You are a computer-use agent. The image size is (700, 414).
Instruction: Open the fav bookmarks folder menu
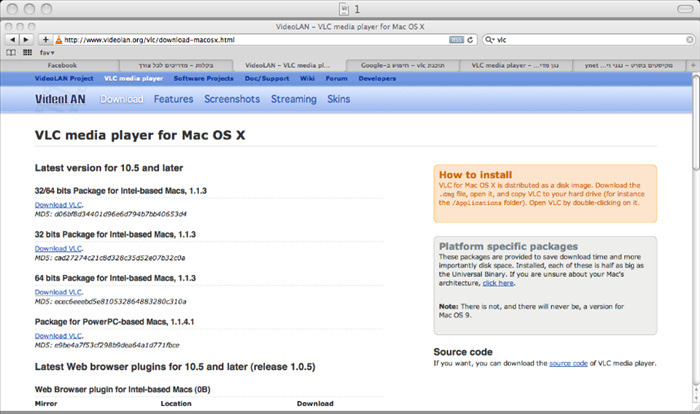pos(47,53)
